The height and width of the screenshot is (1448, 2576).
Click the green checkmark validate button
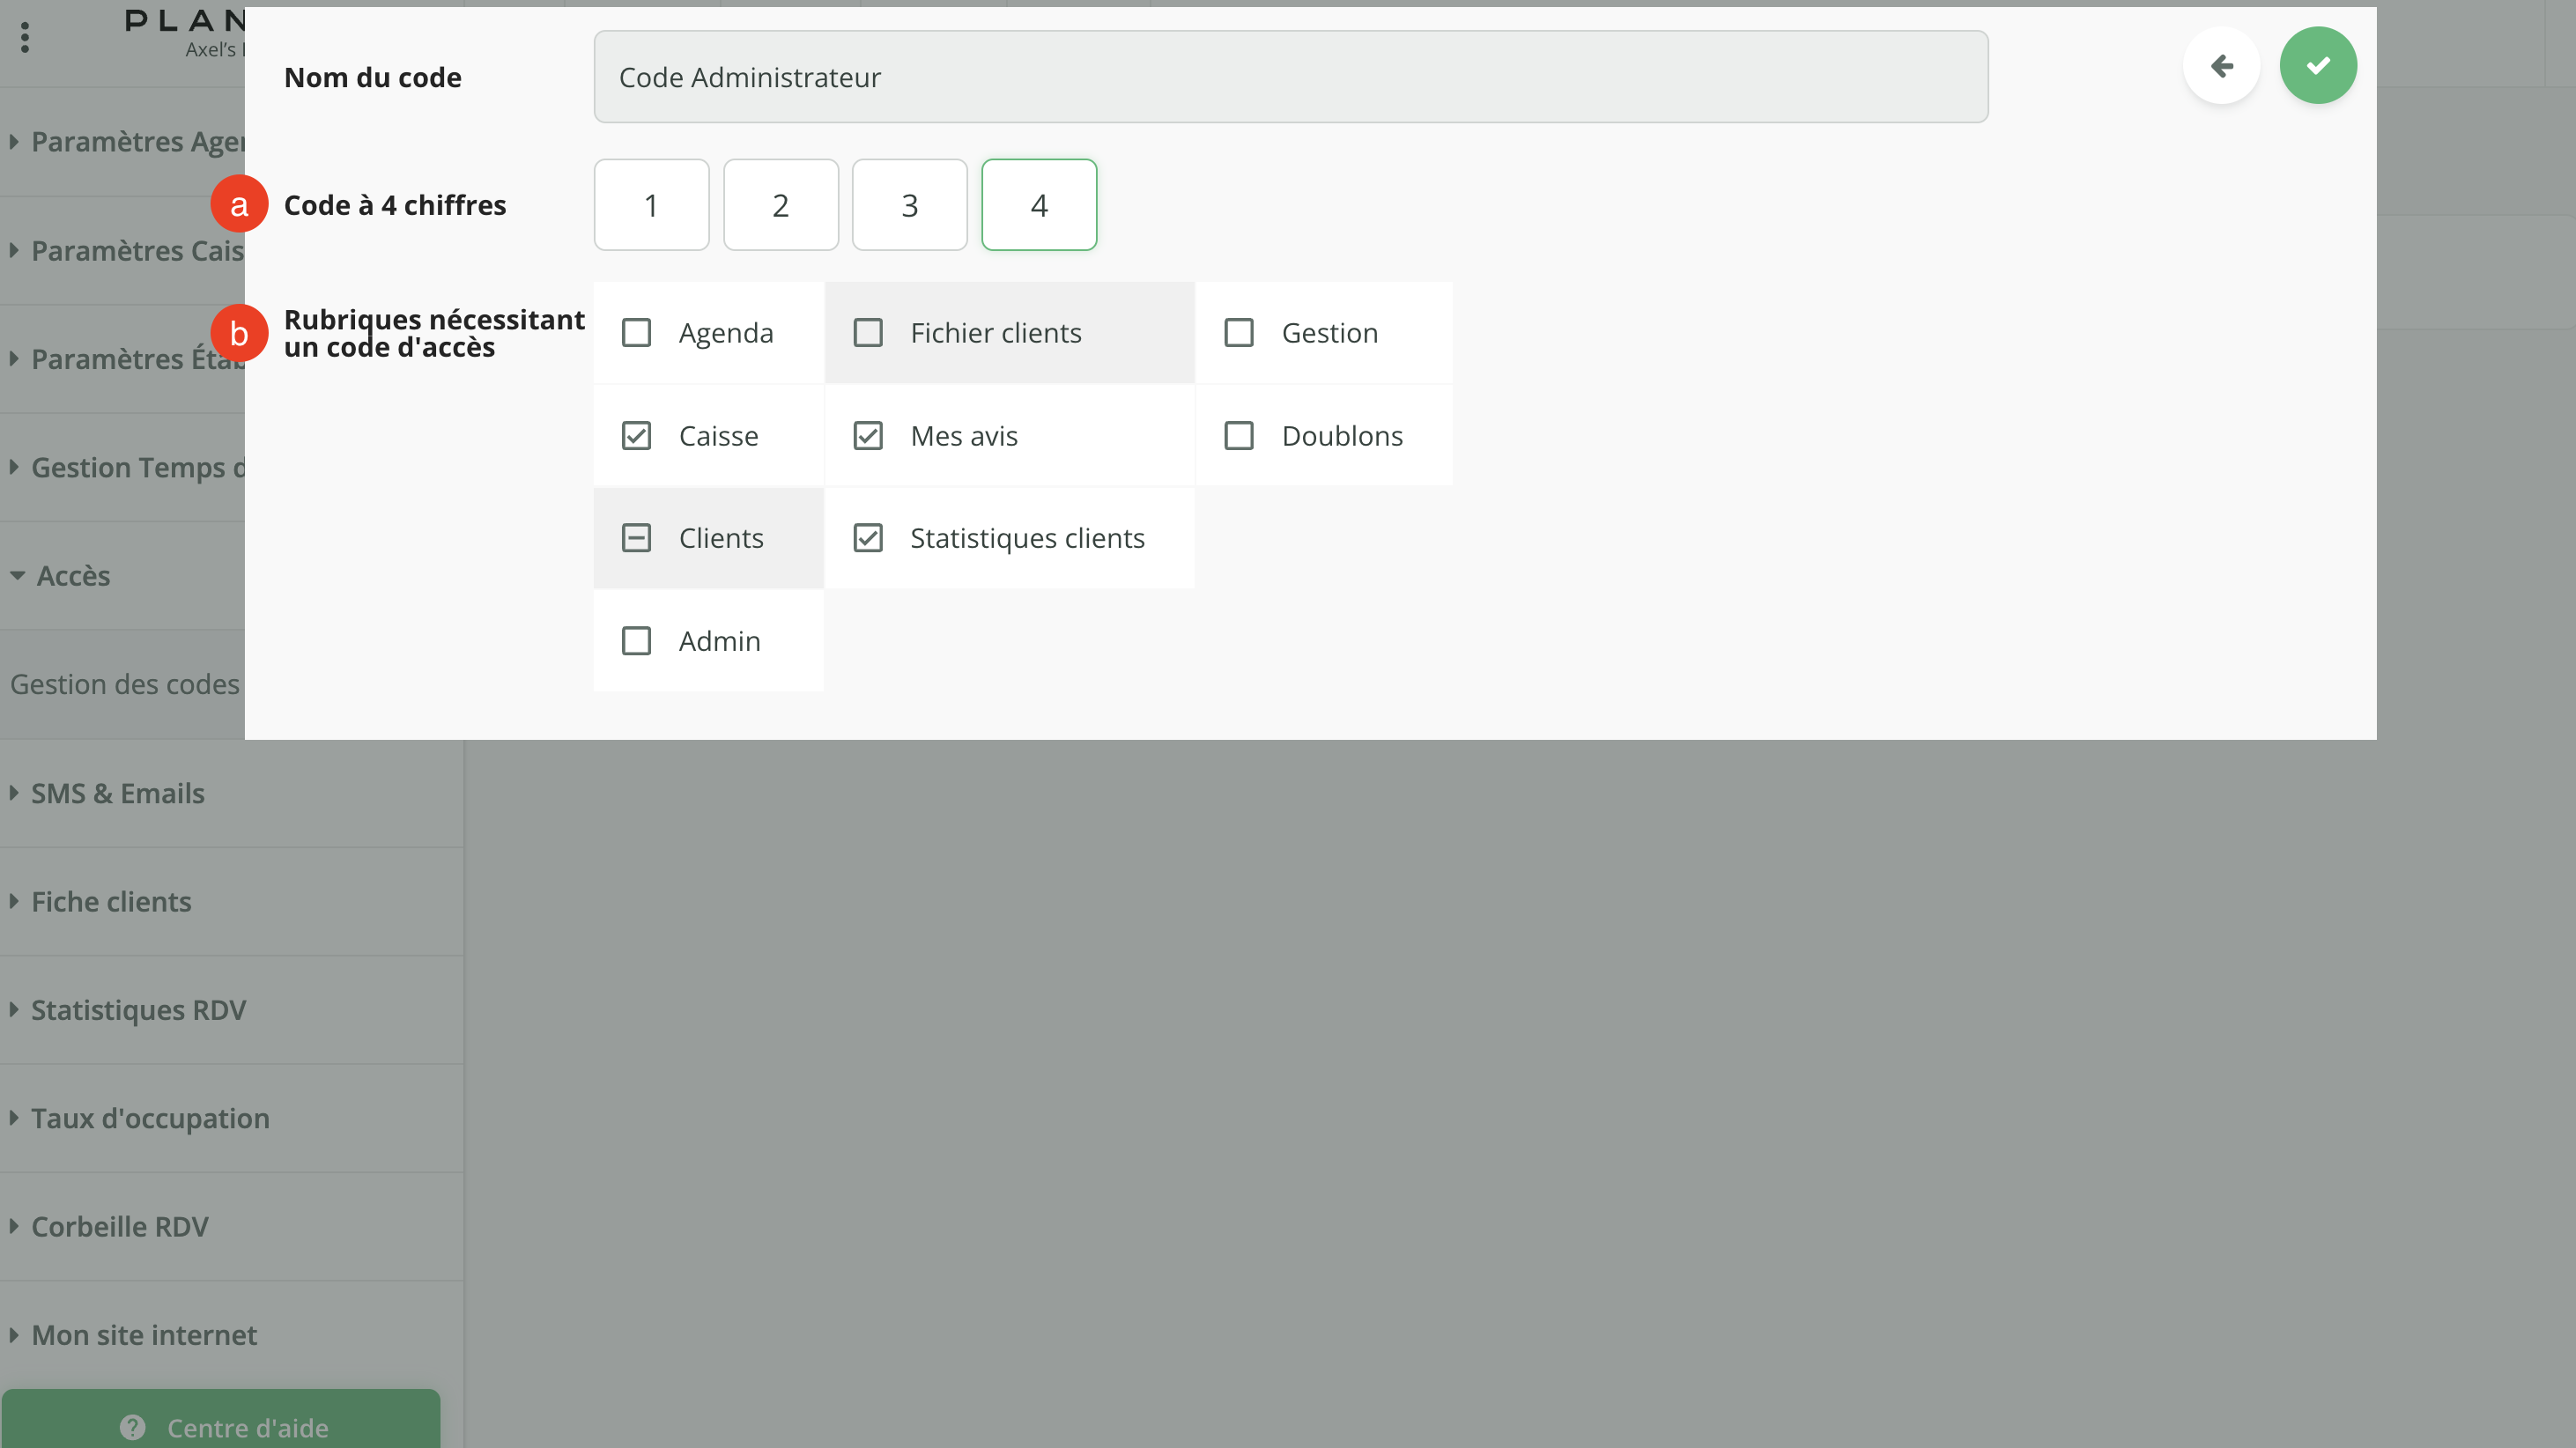pos(2317,66)
